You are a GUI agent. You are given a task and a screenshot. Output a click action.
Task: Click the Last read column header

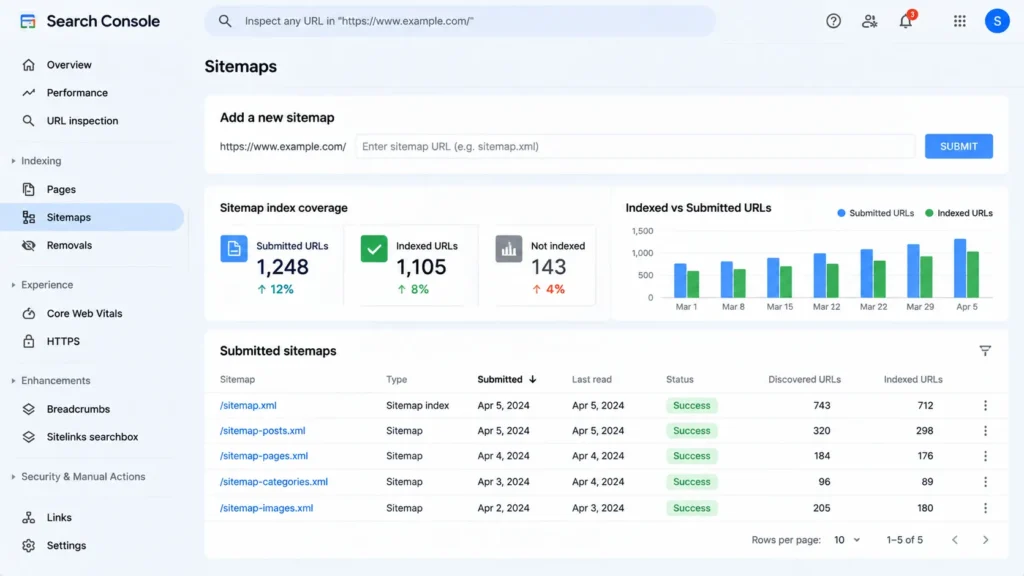point(592,379)
